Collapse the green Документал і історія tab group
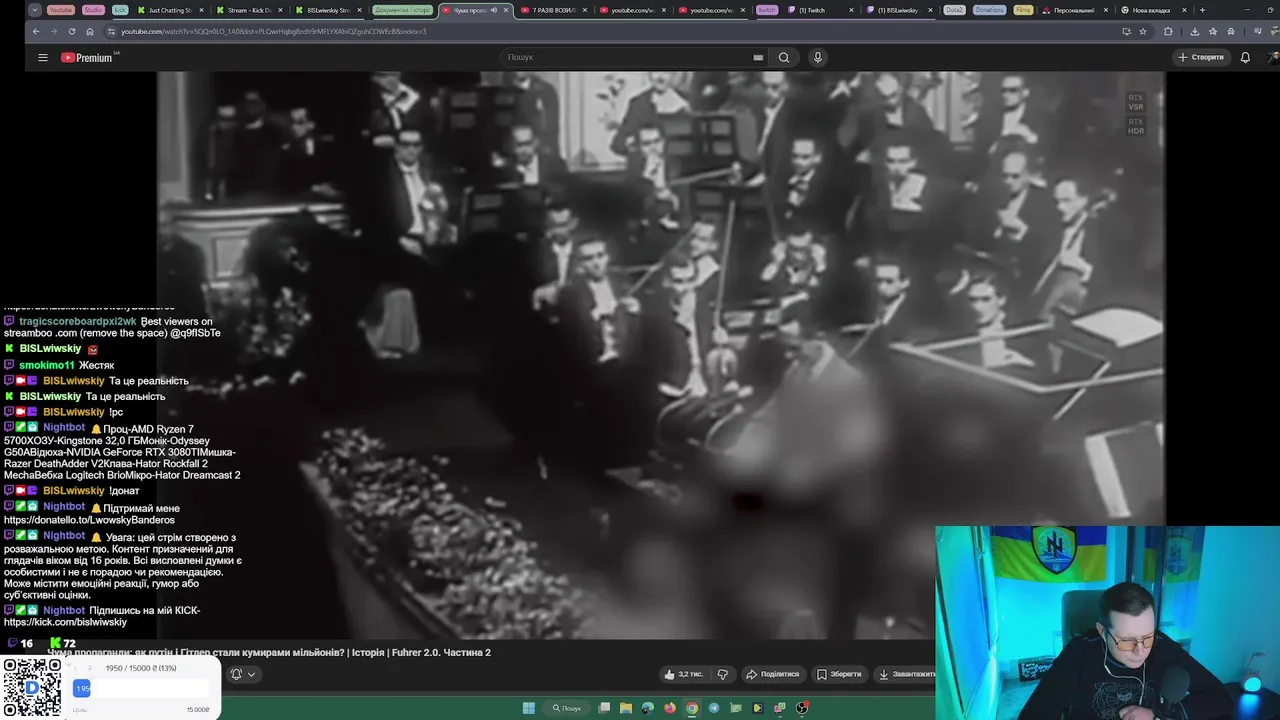The width and height of the screenshot is (1280, 720). [x=402, y=10]
